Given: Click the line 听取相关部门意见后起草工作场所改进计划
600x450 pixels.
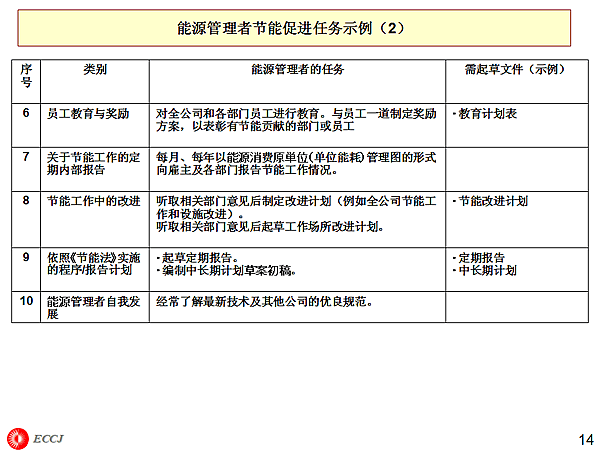Looking at the screenshot, I should 270,227.
